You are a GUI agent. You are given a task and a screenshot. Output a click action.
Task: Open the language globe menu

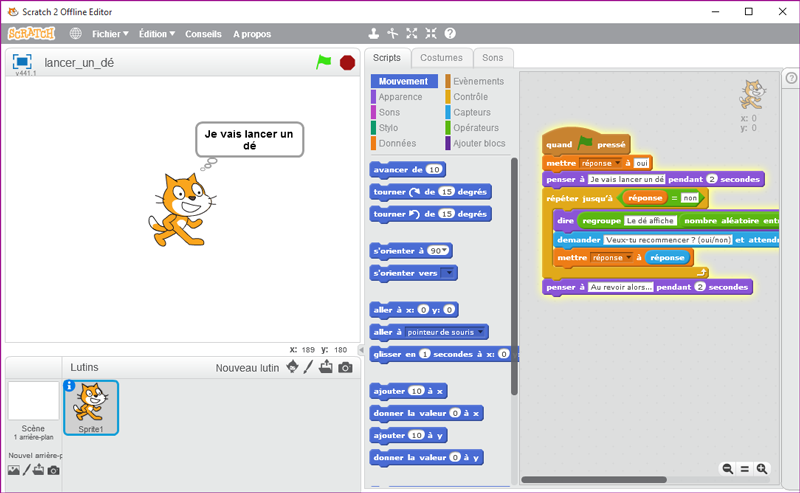(x=76, y=34)
